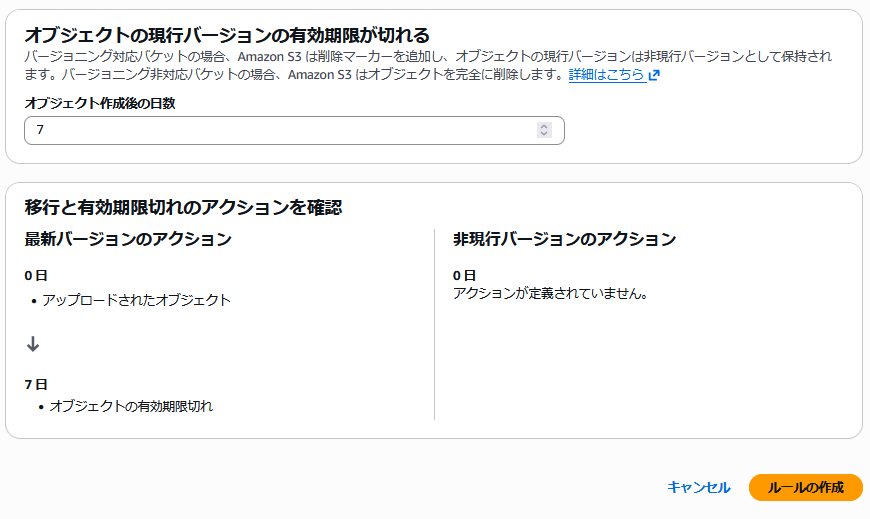Select the 最新バージョンのアクション column title
The width and height of the screenshot is (870, 519).
(128, 239)
